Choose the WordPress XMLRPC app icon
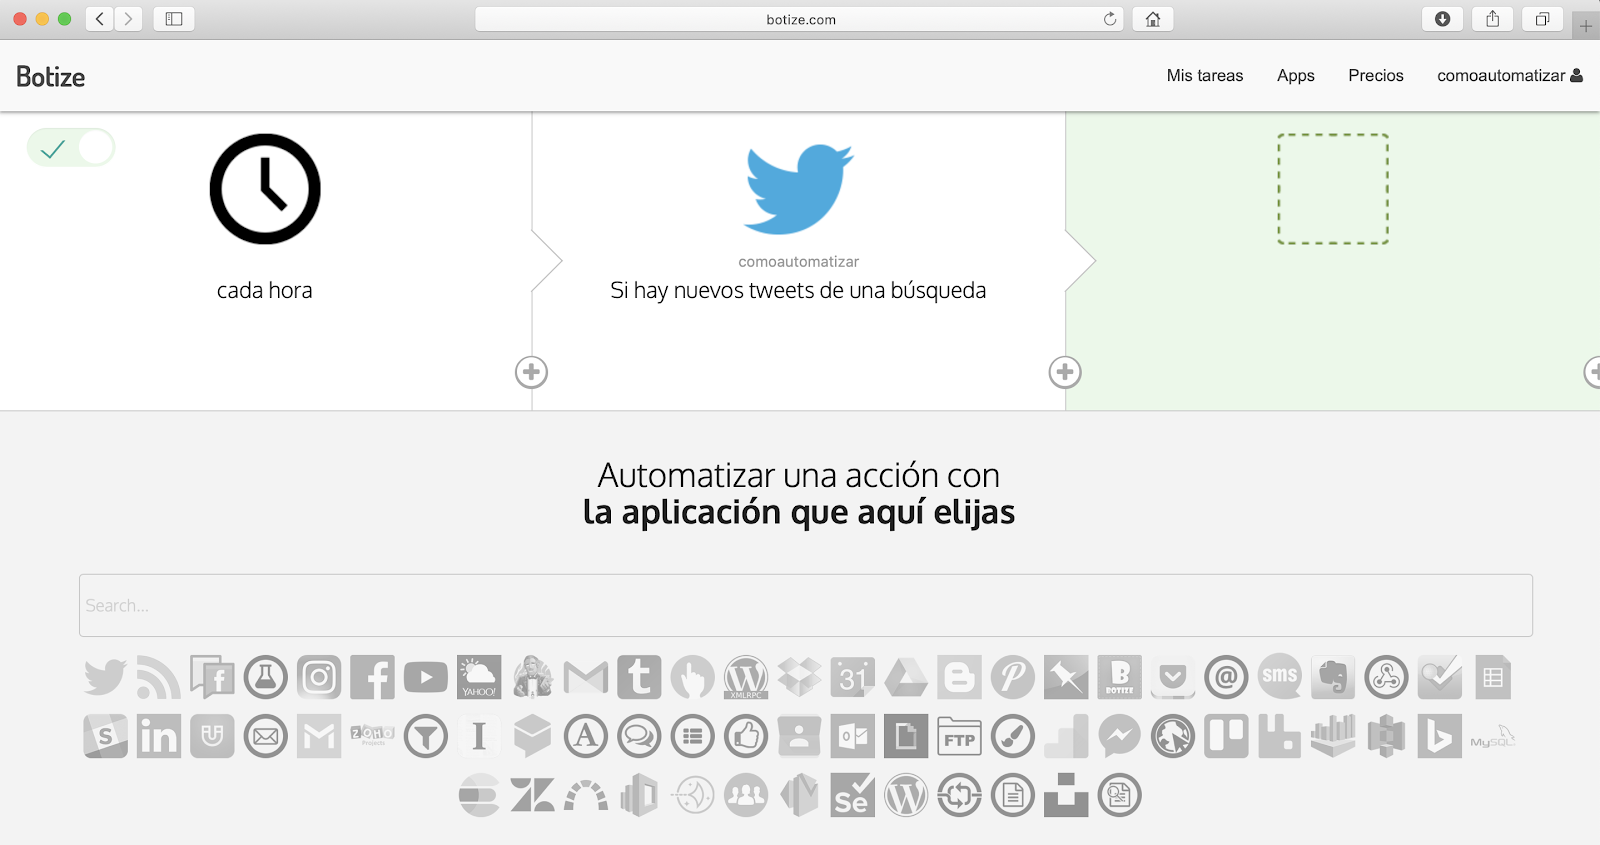Viewport: 1600px width, 845px height. click(x=746, y=677)
